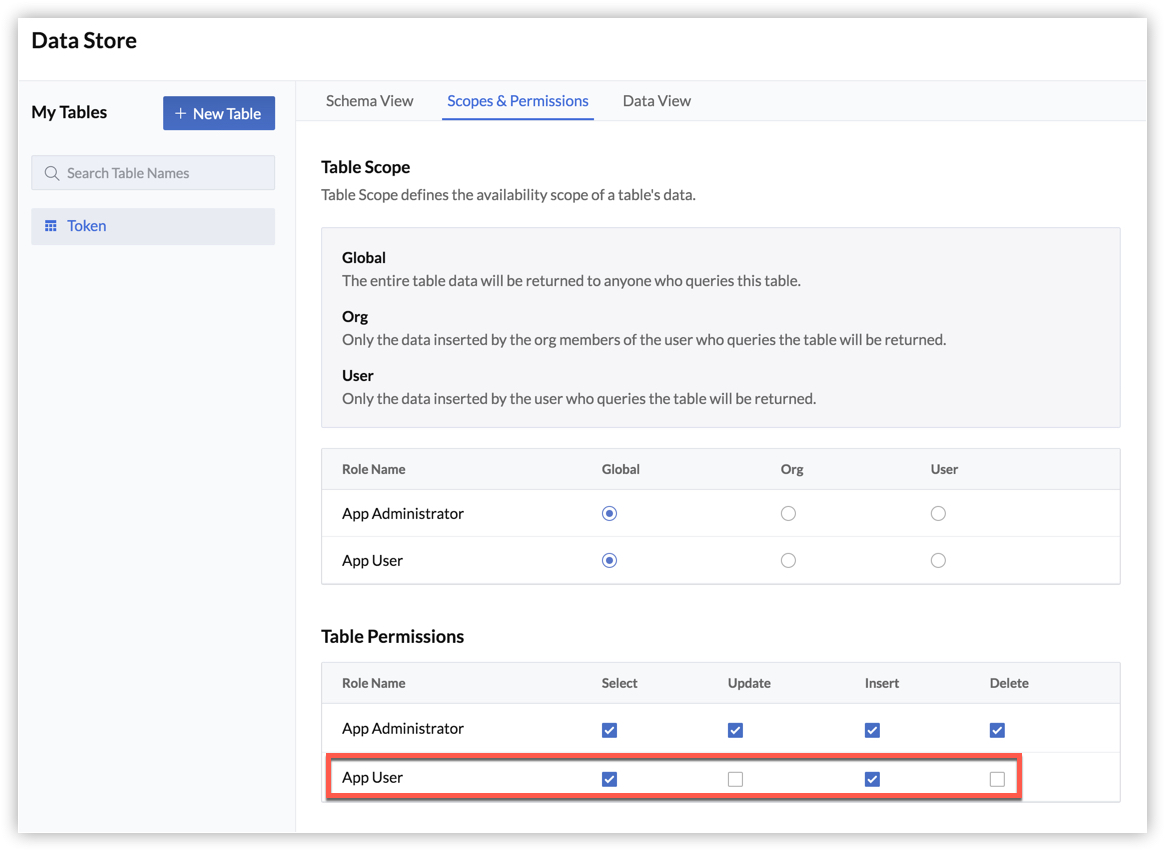Viewport: 1165px width, 851px height.
Task: Uncheck Update permission for App Administrator
Action: tap(735, 730)
